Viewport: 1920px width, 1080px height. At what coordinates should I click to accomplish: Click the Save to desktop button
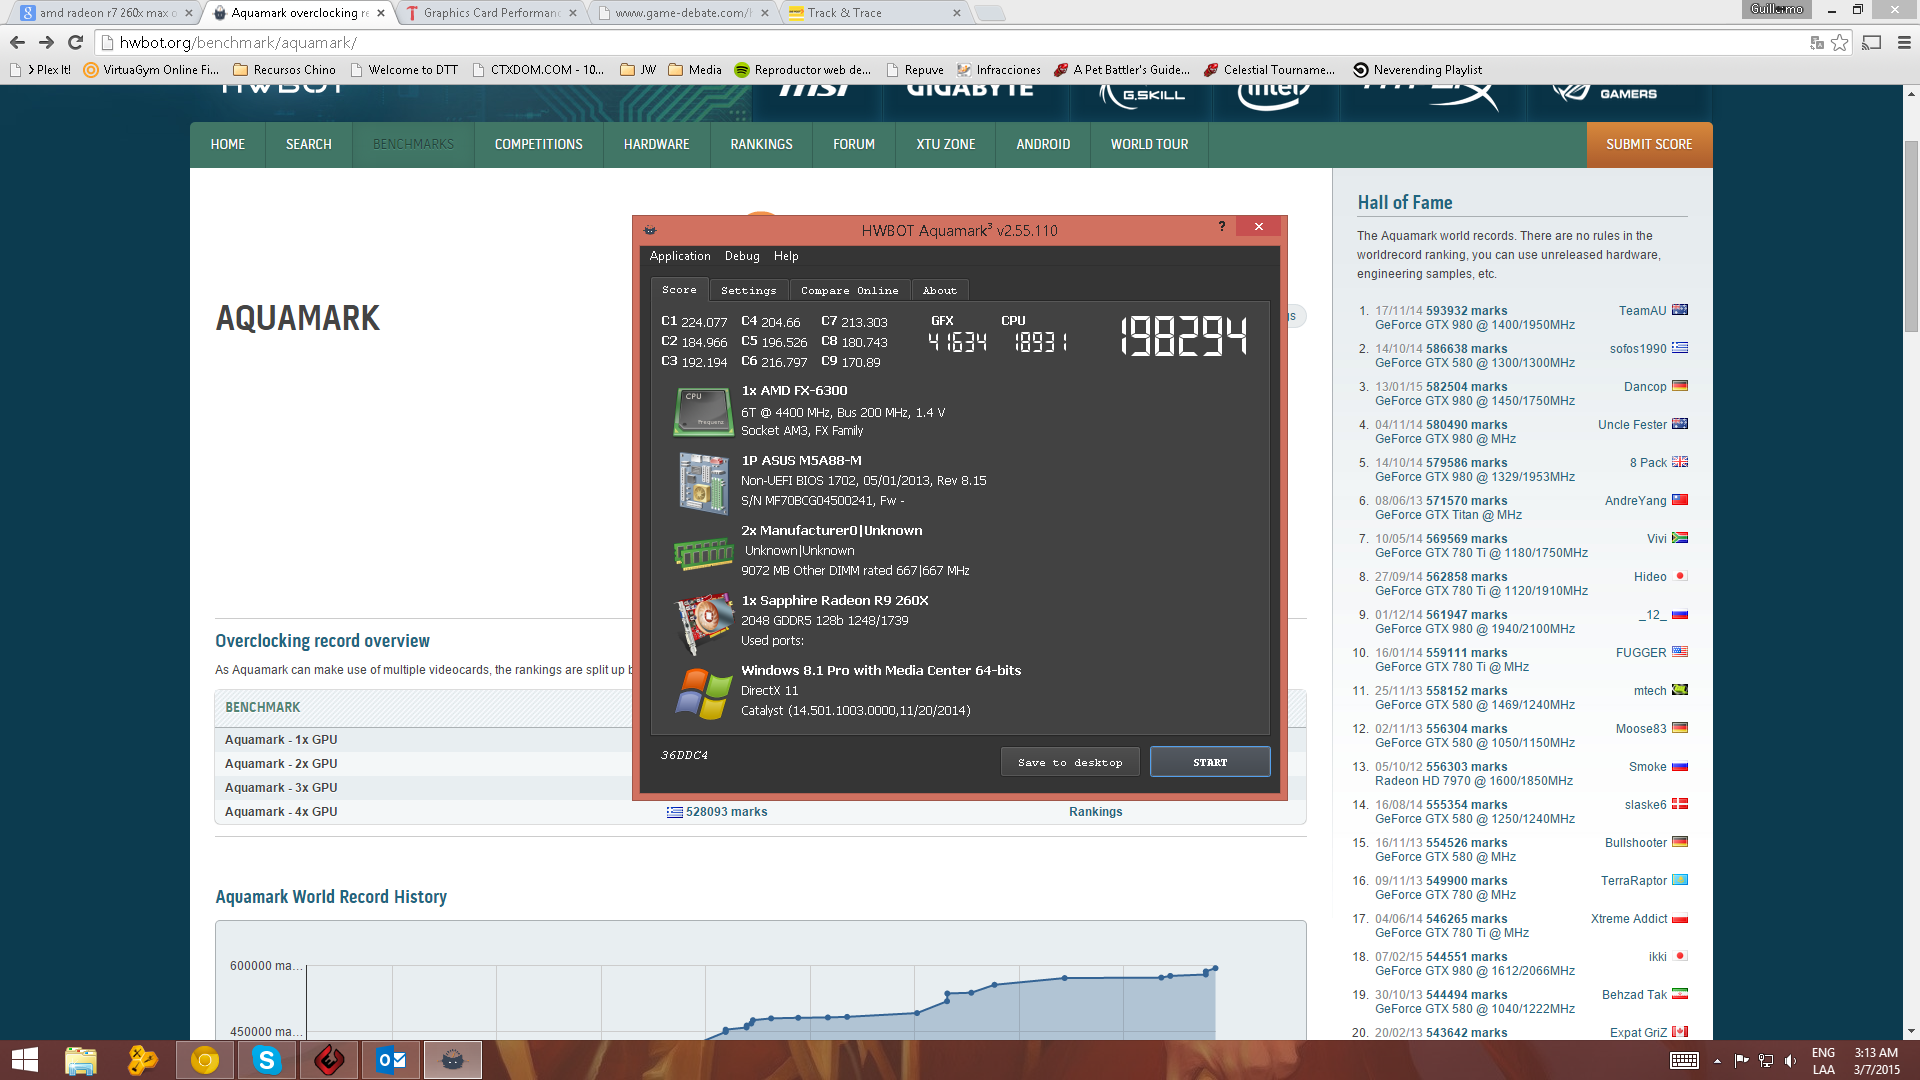[x=1070, y=762]
